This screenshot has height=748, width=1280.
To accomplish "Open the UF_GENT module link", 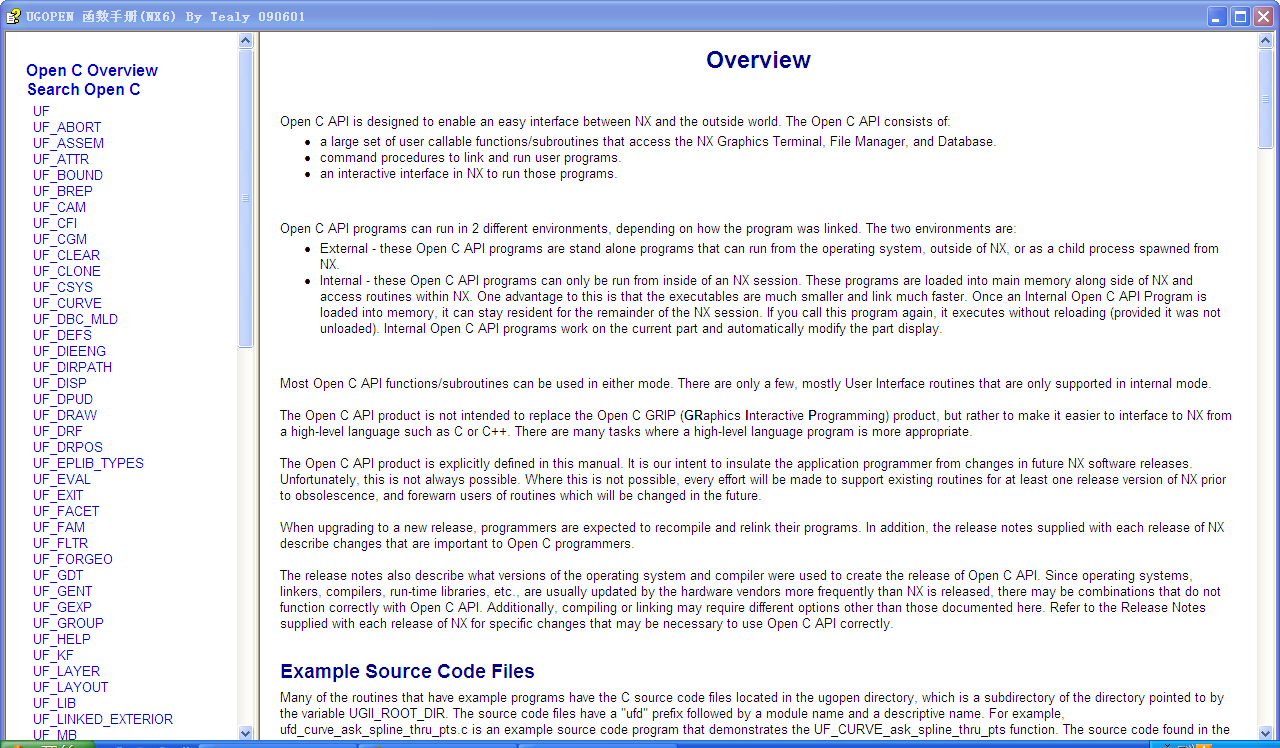I will point(63,591).
